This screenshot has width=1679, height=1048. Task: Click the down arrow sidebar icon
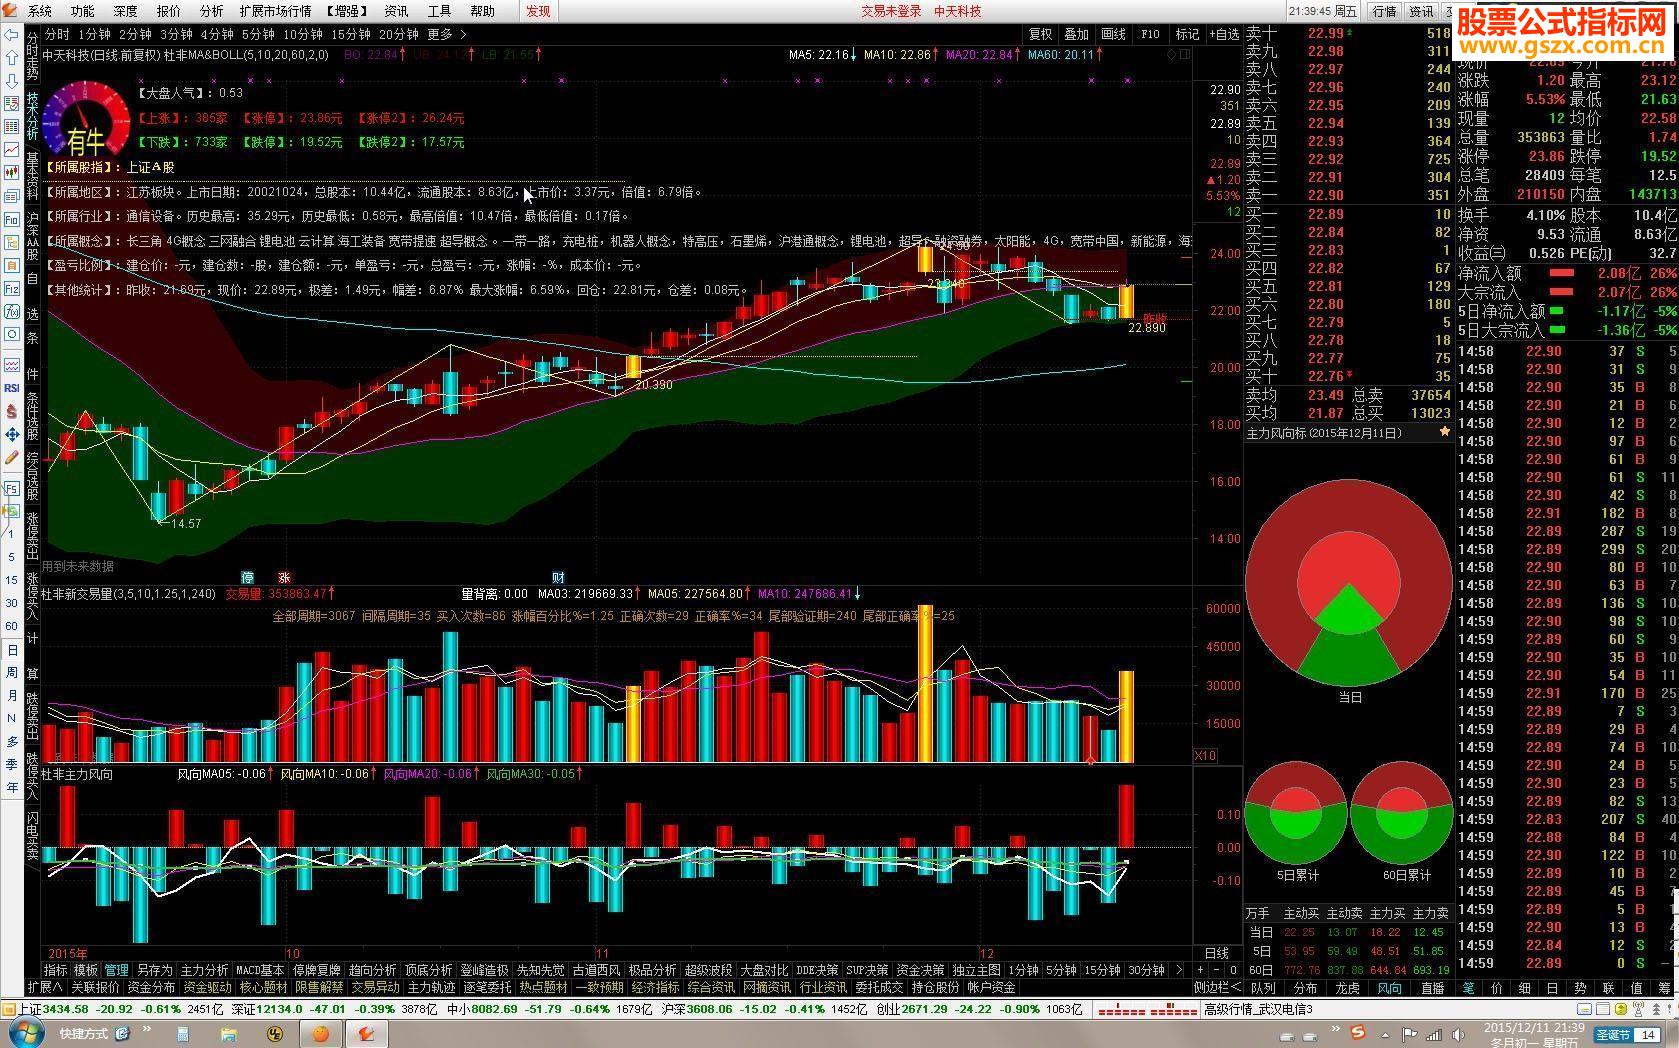point(11,80)
